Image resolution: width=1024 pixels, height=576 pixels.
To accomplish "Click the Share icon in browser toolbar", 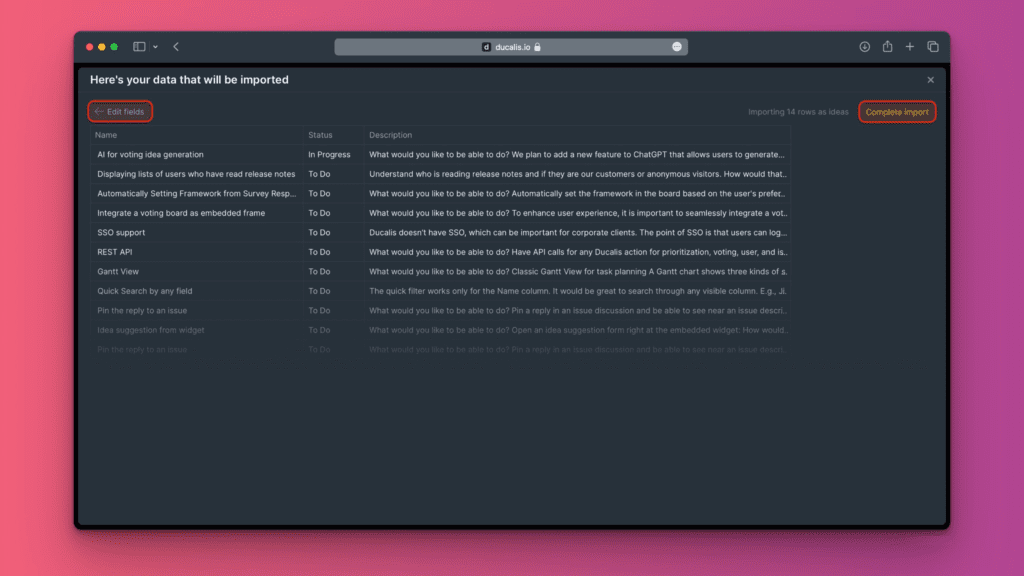I will (887, 47).
